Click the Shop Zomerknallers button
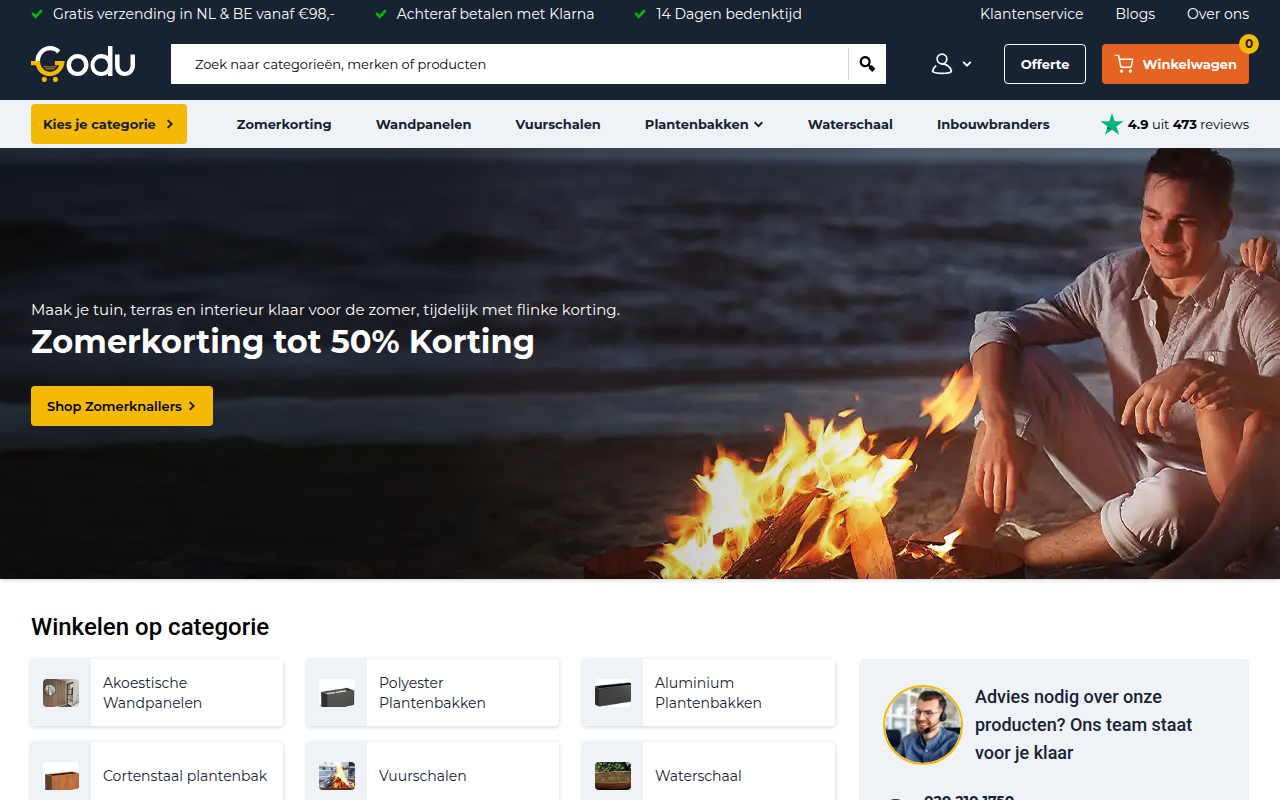 (x=122, y=406)
